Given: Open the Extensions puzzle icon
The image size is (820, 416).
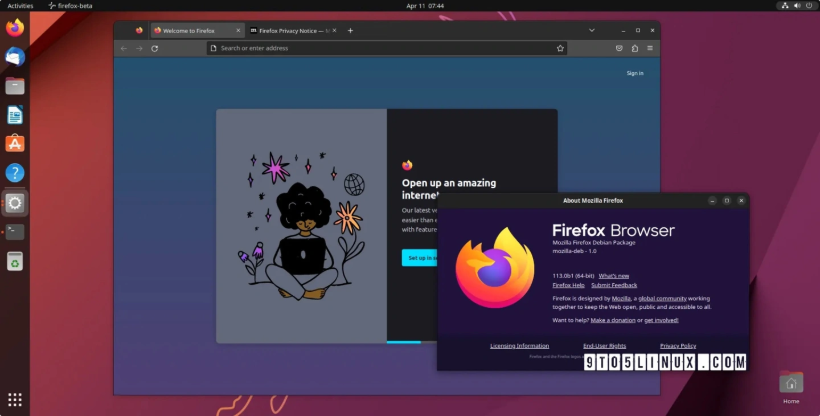Looking at the screenshot, I should tap(635, 48).
